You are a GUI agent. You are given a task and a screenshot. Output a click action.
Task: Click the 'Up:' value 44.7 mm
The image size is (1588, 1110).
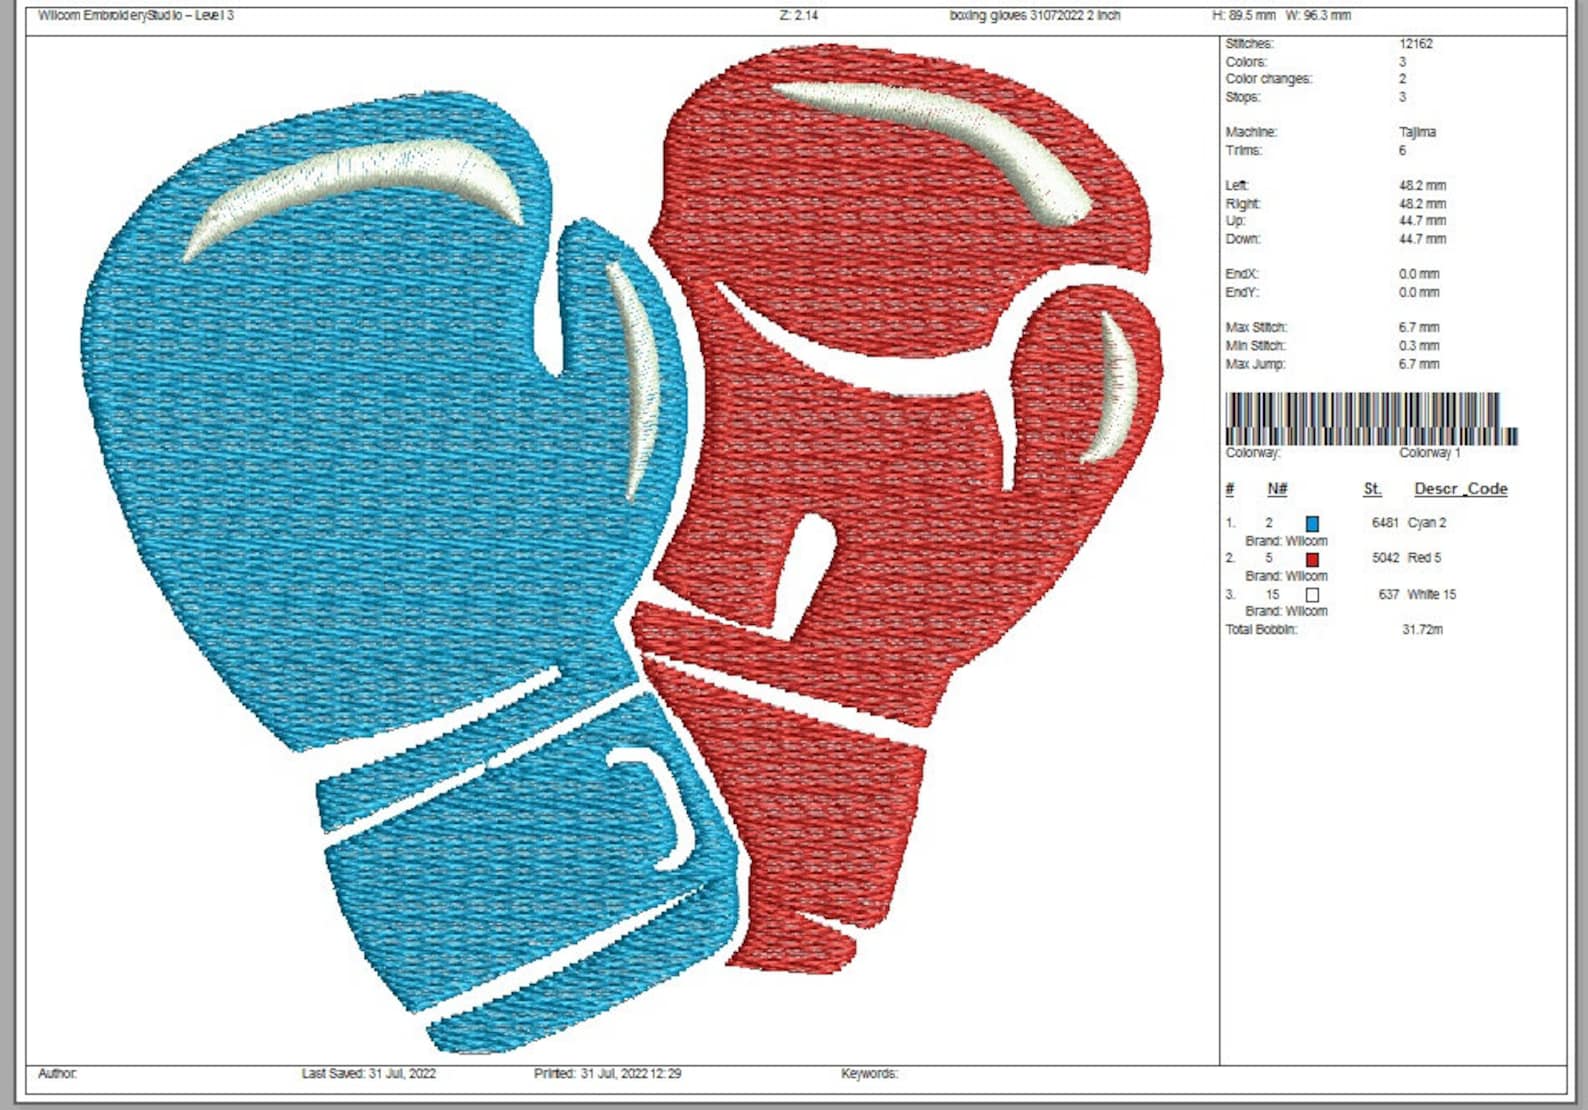point(1422,221)
